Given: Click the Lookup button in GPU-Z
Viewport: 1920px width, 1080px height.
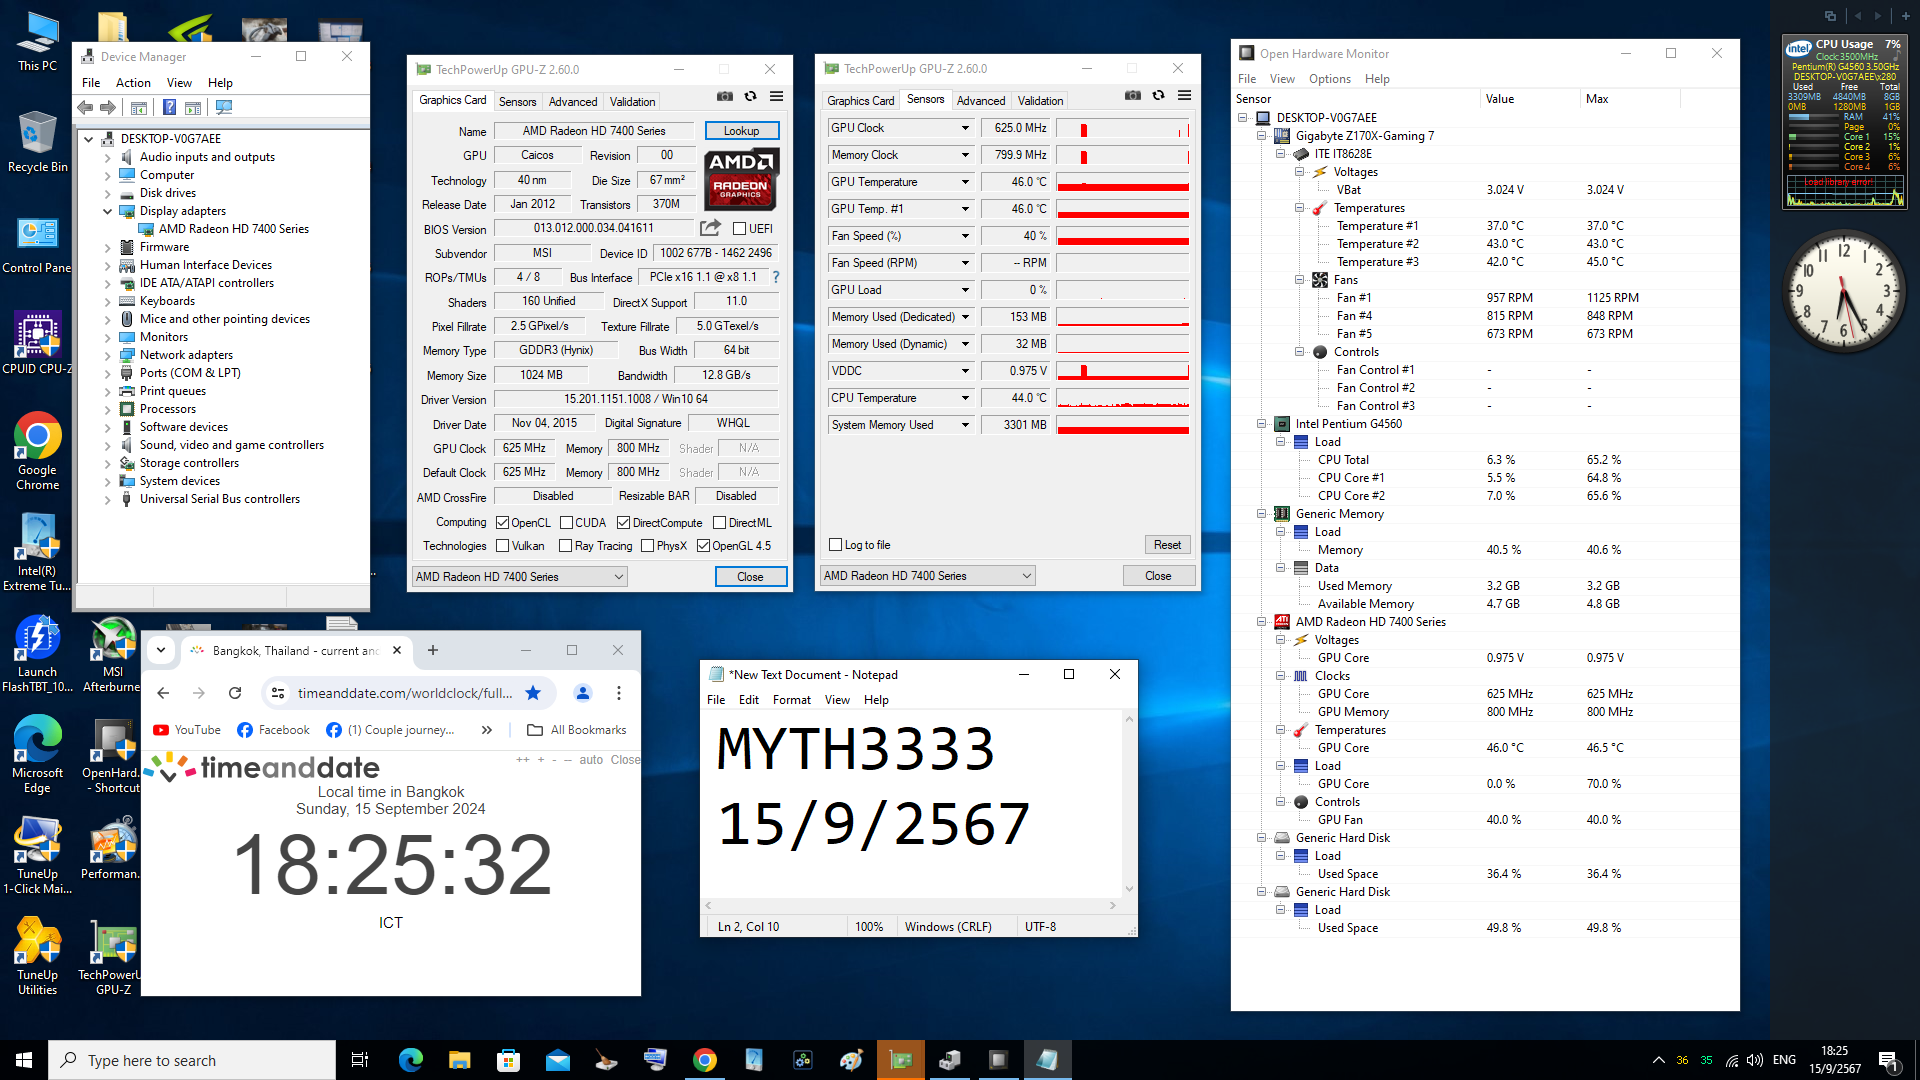Looking at the screenshot, I should 742,131.
